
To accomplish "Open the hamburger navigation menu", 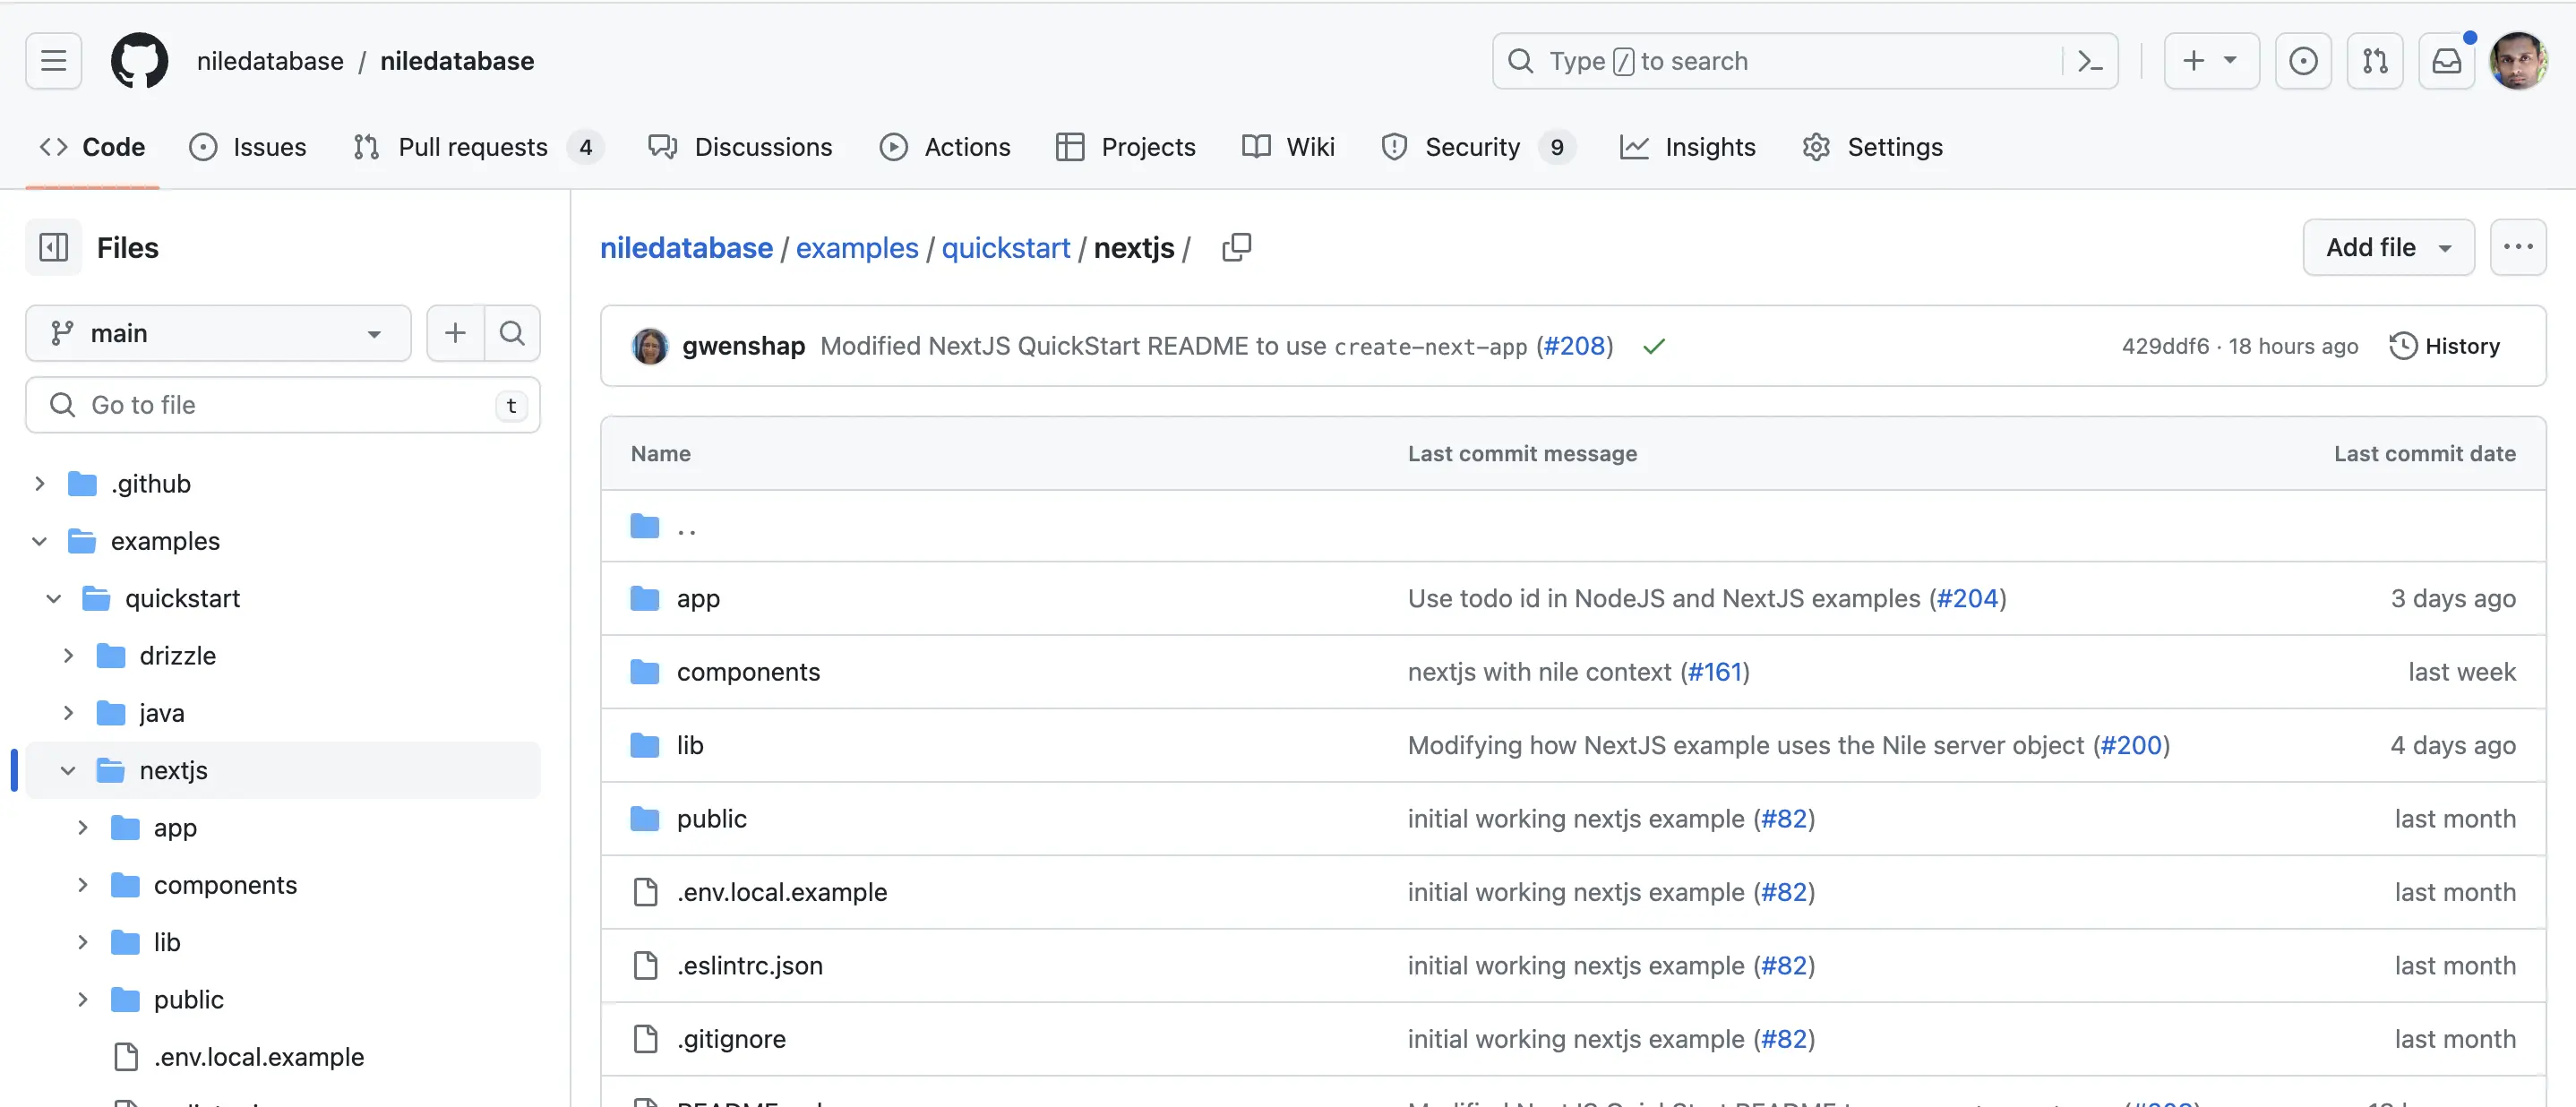I will pyautogui.click(x=53, y=61).
